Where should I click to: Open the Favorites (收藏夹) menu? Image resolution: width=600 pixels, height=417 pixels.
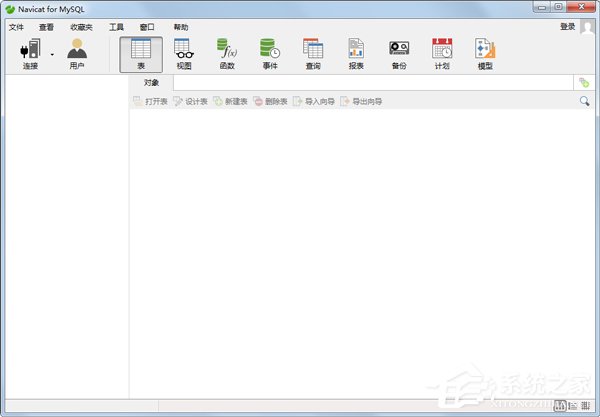tap(81, 27)
